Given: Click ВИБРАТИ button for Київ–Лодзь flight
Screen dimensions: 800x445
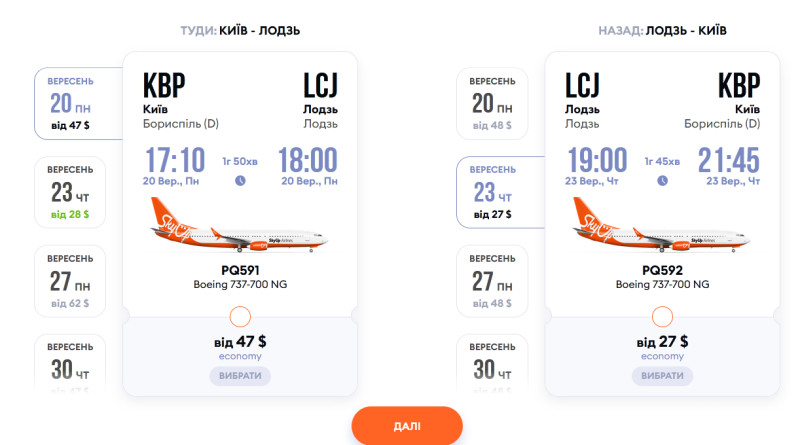Looking at the screenshot, I should coord(240,376).
